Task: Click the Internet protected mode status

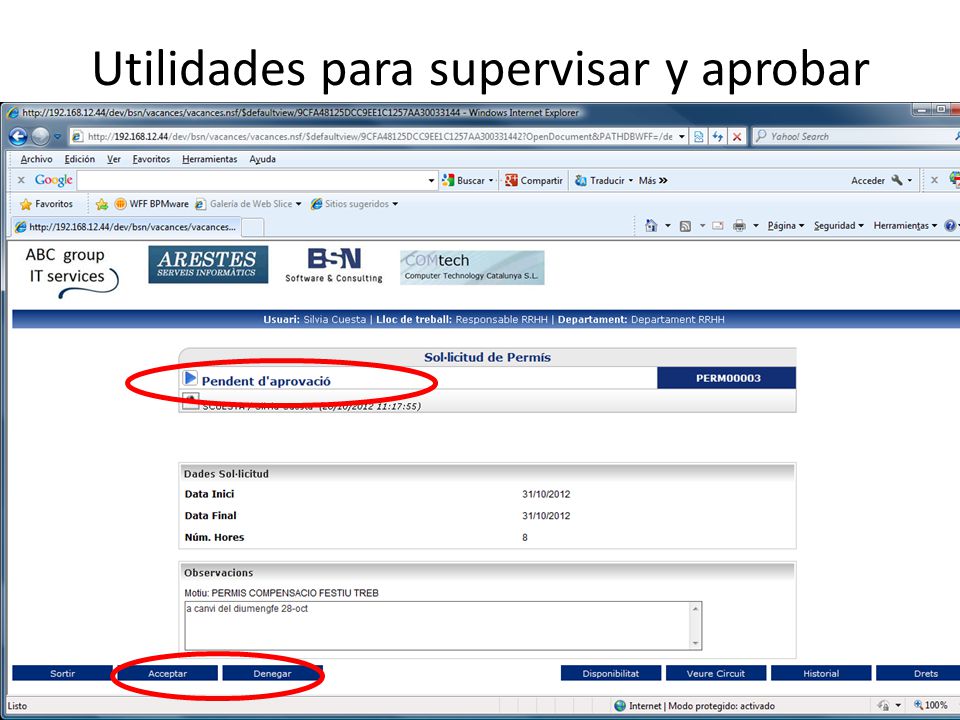Action: click(x=694, y=706)
